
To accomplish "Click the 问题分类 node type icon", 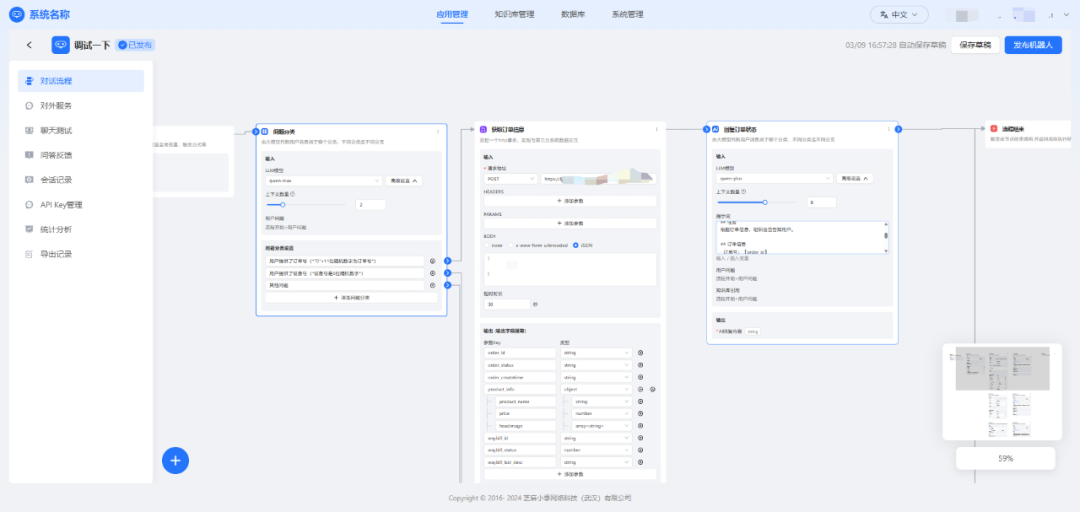I will point(264,131).
